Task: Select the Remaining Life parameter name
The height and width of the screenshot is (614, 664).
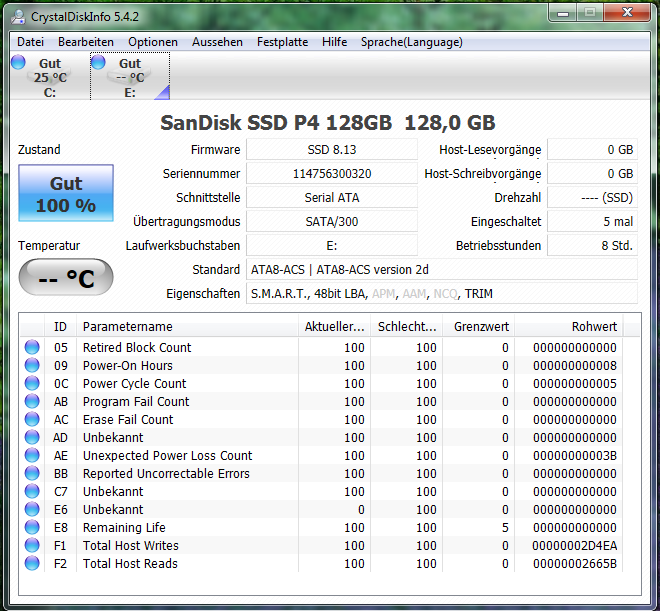Action: [x=124, y=528]
